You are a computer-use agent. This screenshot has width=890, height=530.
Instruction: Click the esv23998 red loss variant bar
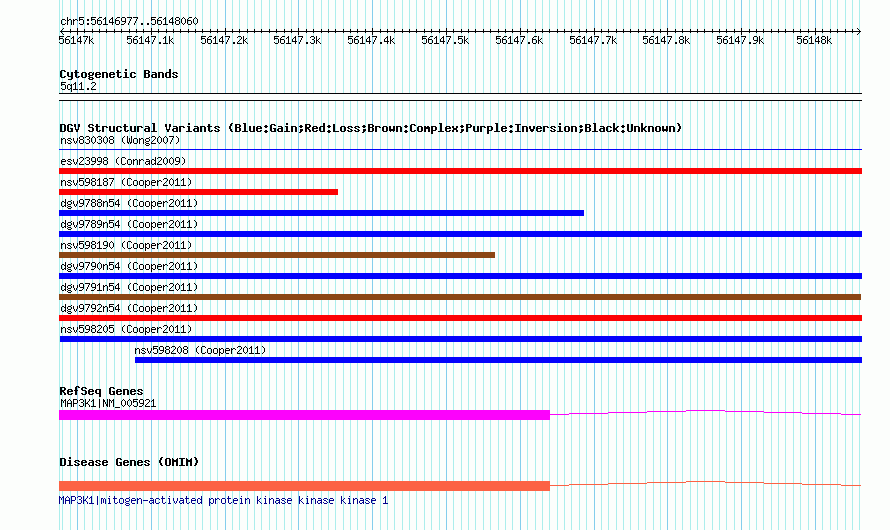[460, 171]
